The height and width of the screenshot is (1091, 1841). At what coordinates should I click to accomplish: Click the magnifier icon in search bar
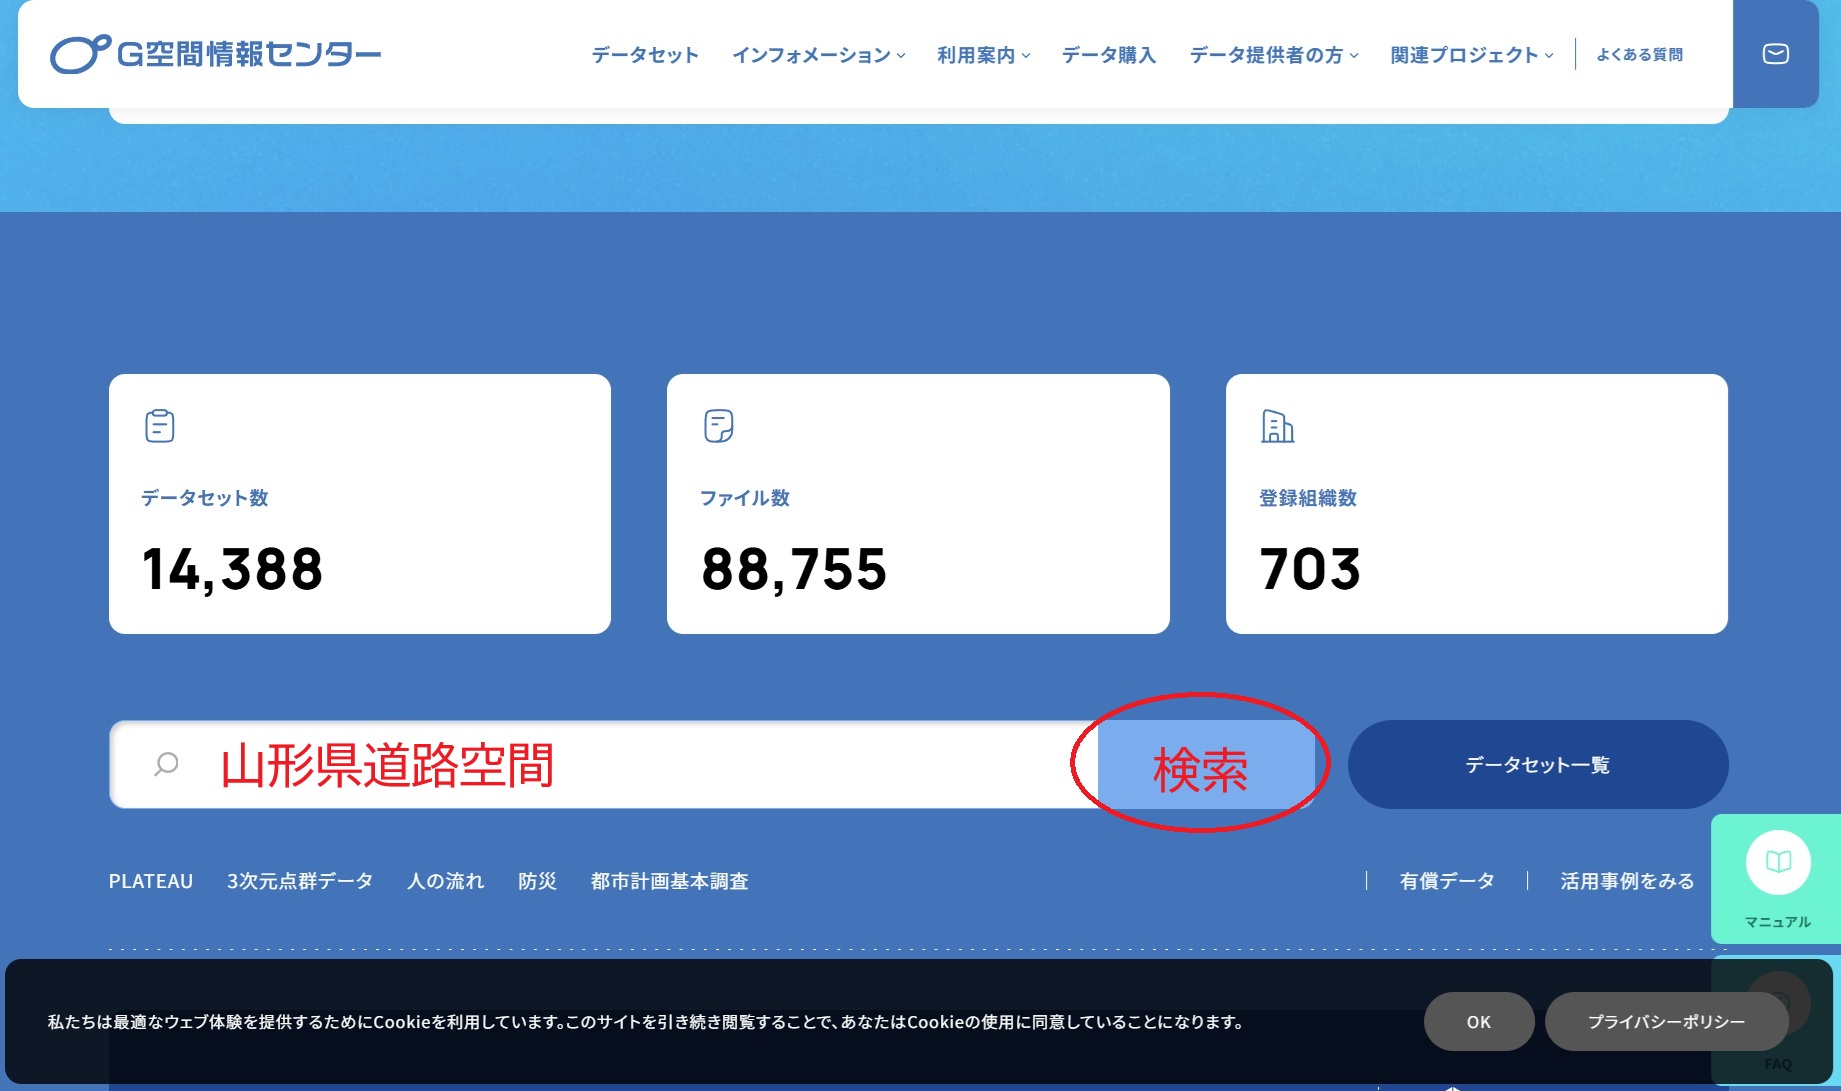point(166,763)
